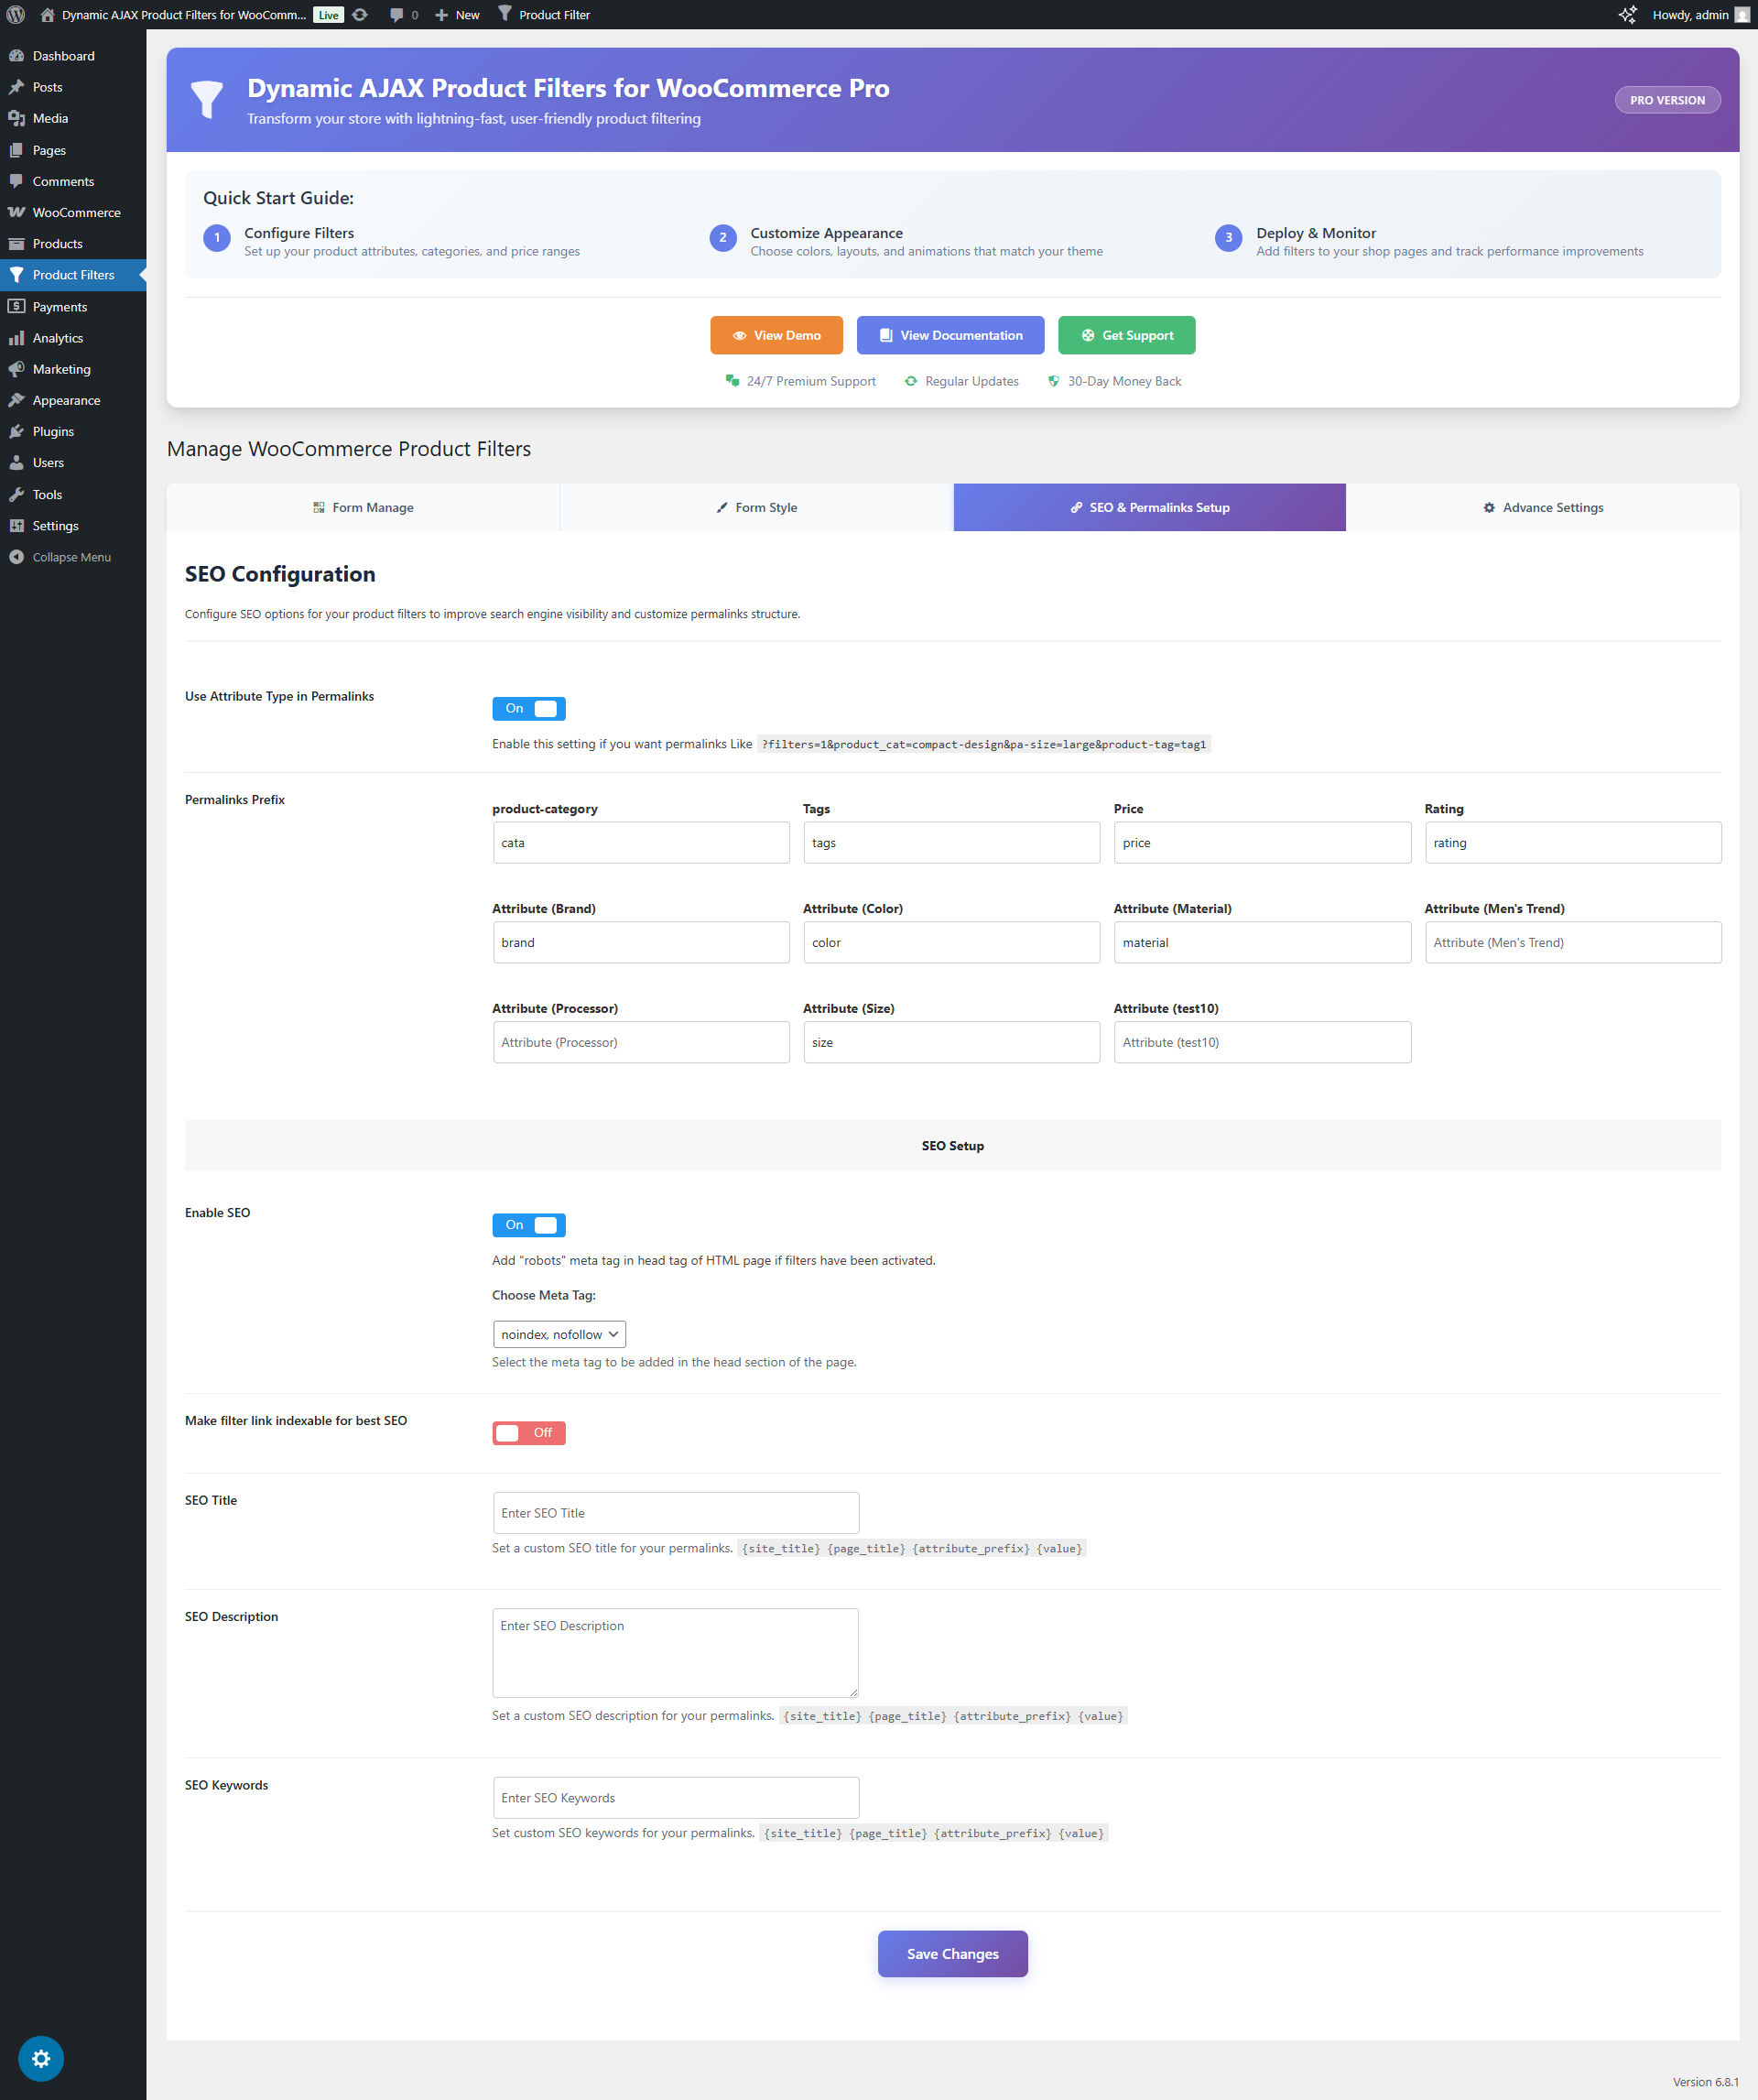Click the orange View Demo button
Viewport: 1758px width, 2100px height.
click(x=776, y=336)
